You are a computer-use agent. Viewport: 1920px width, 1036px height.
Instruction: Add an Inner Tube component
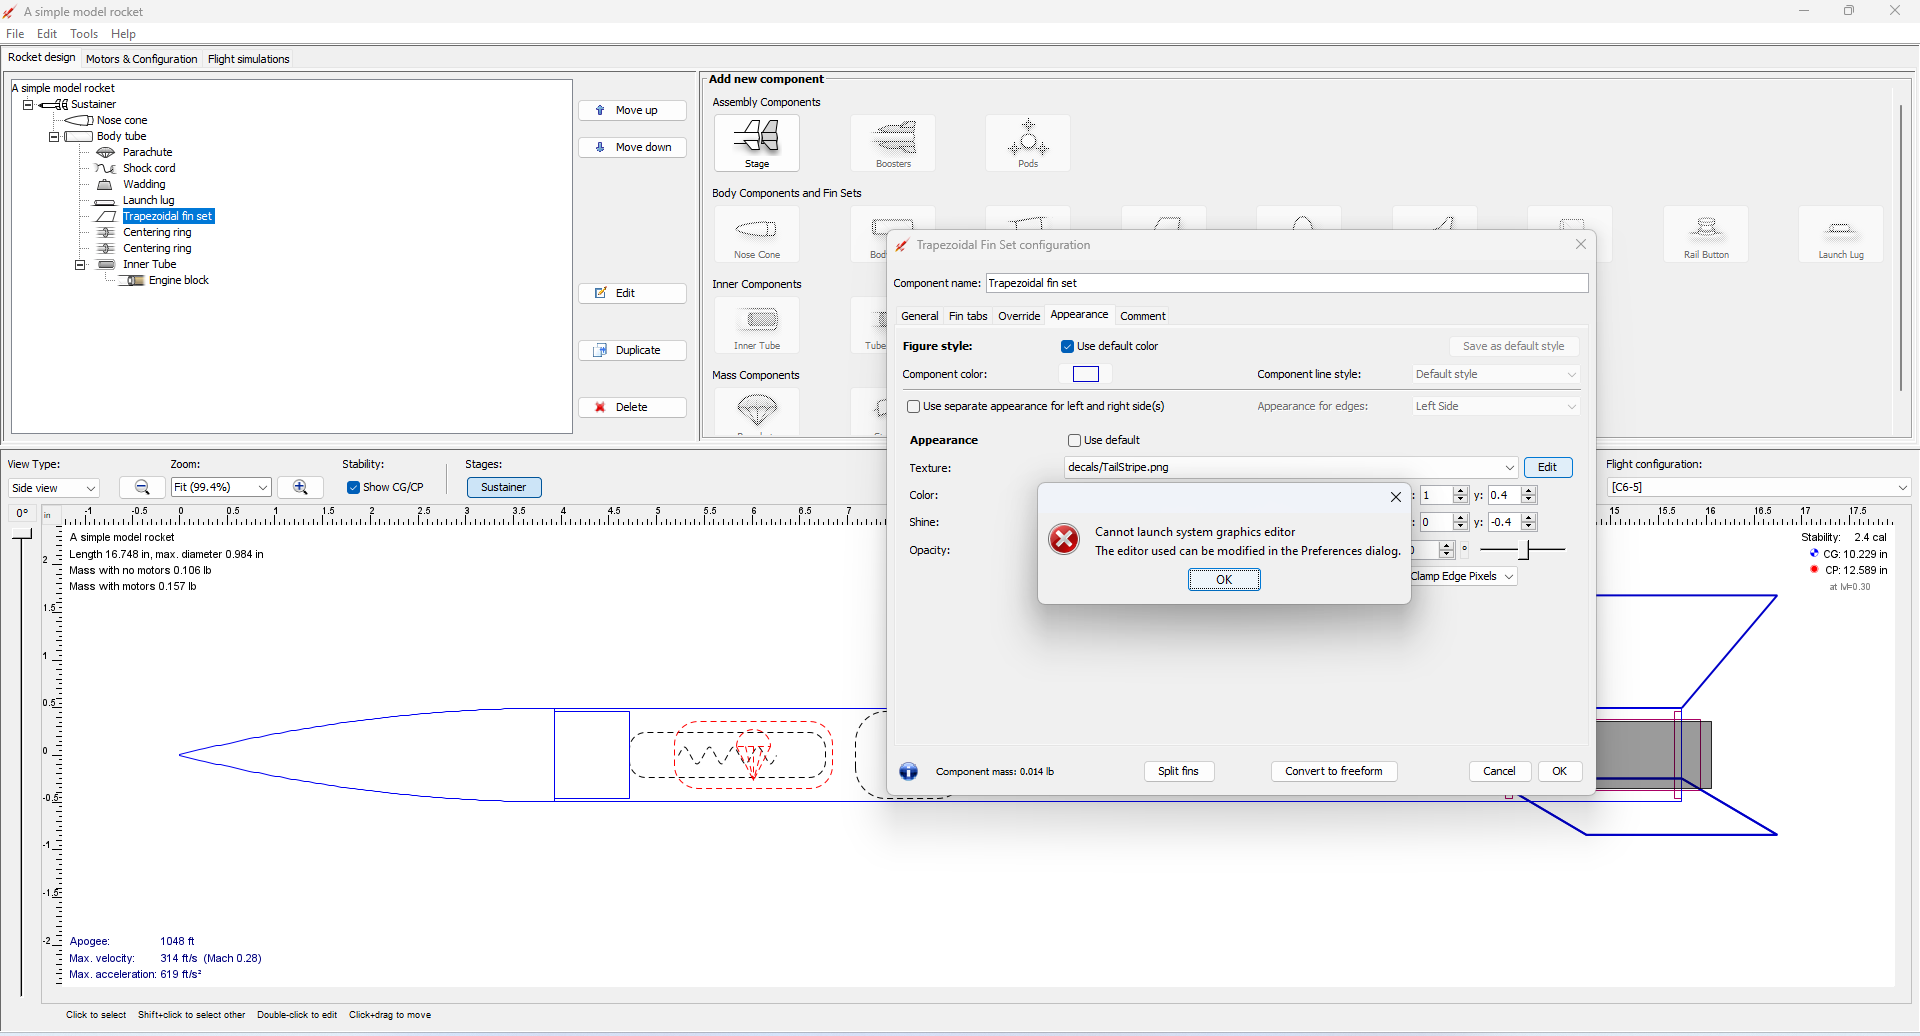757,325
